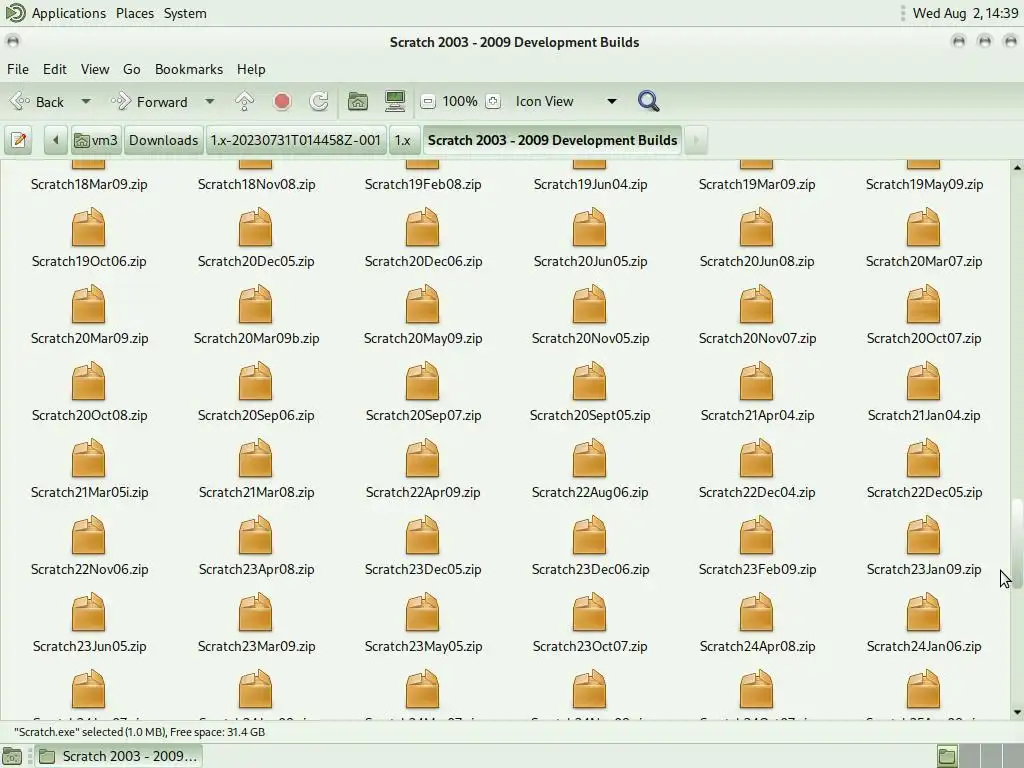Reload the current folder
1024x768 pixels.
(319, 102)
